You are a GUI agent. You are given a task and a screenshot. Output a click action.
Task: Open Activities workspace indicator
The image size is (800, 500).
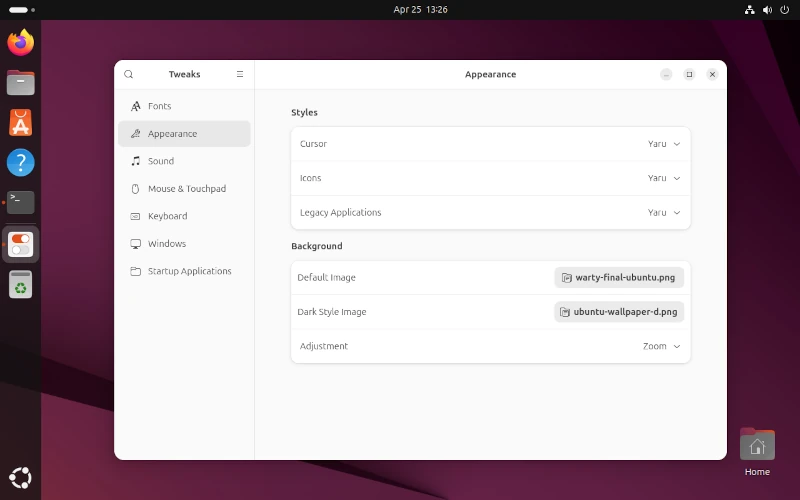click(22, 10)
